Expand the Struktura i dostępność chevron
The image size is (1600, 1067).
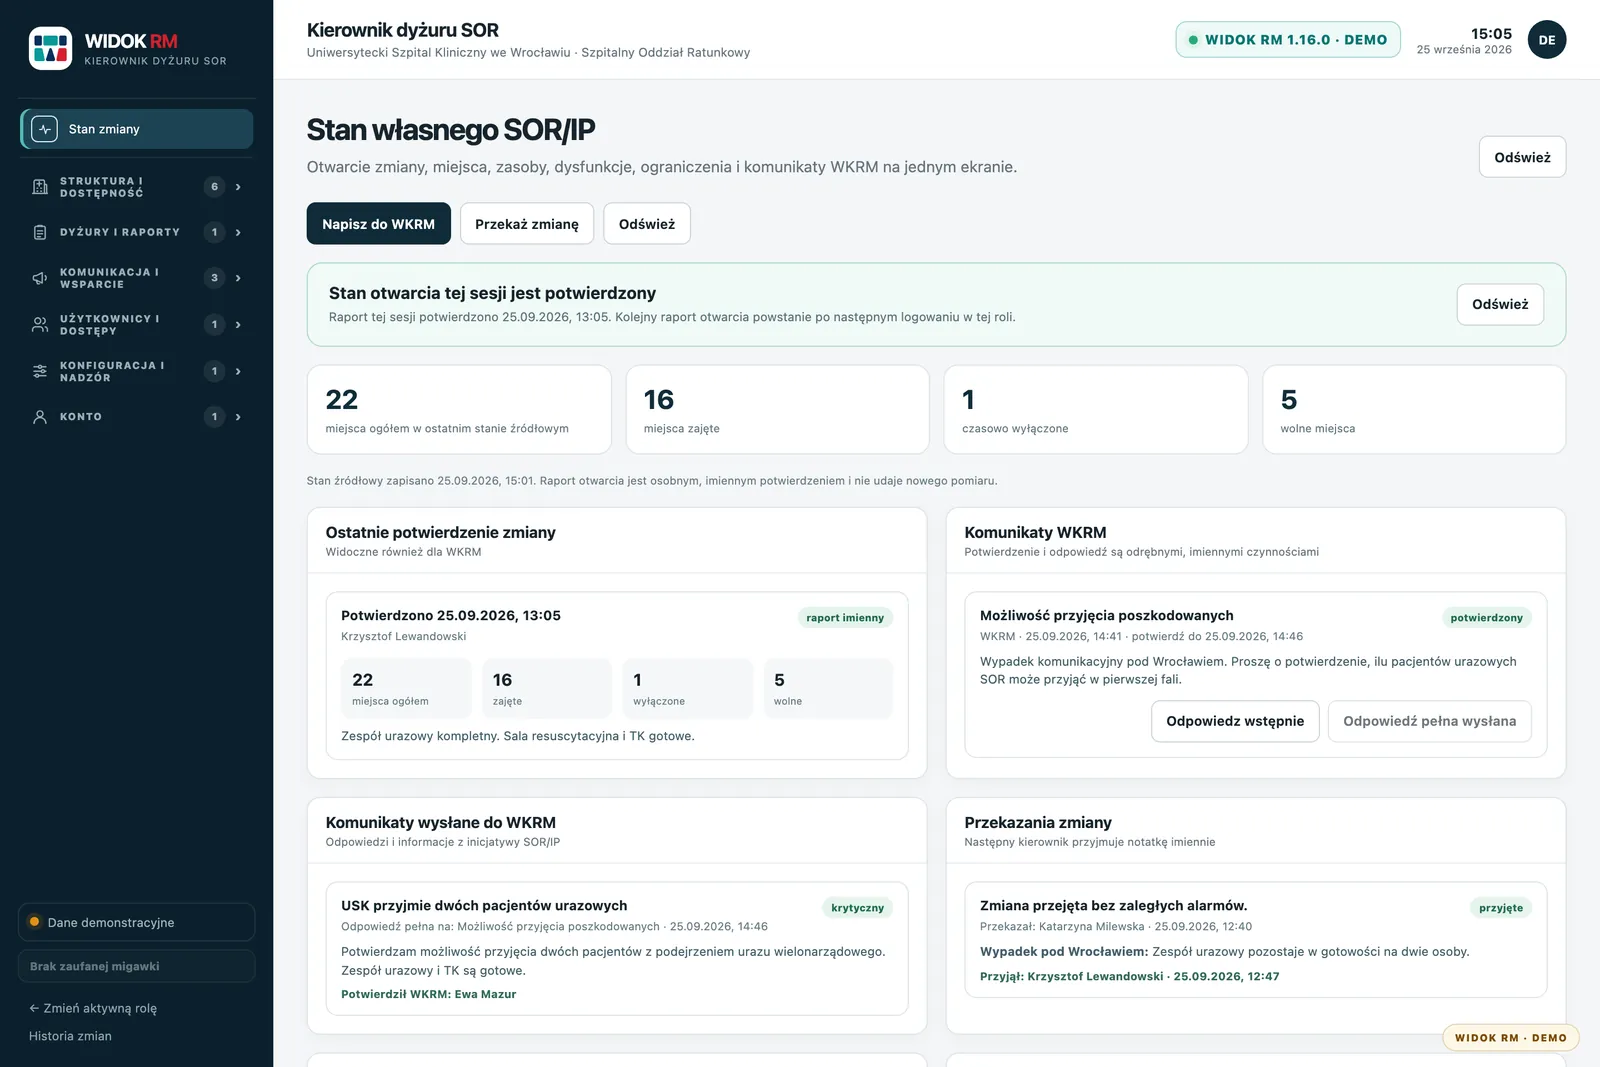point(238,187)
